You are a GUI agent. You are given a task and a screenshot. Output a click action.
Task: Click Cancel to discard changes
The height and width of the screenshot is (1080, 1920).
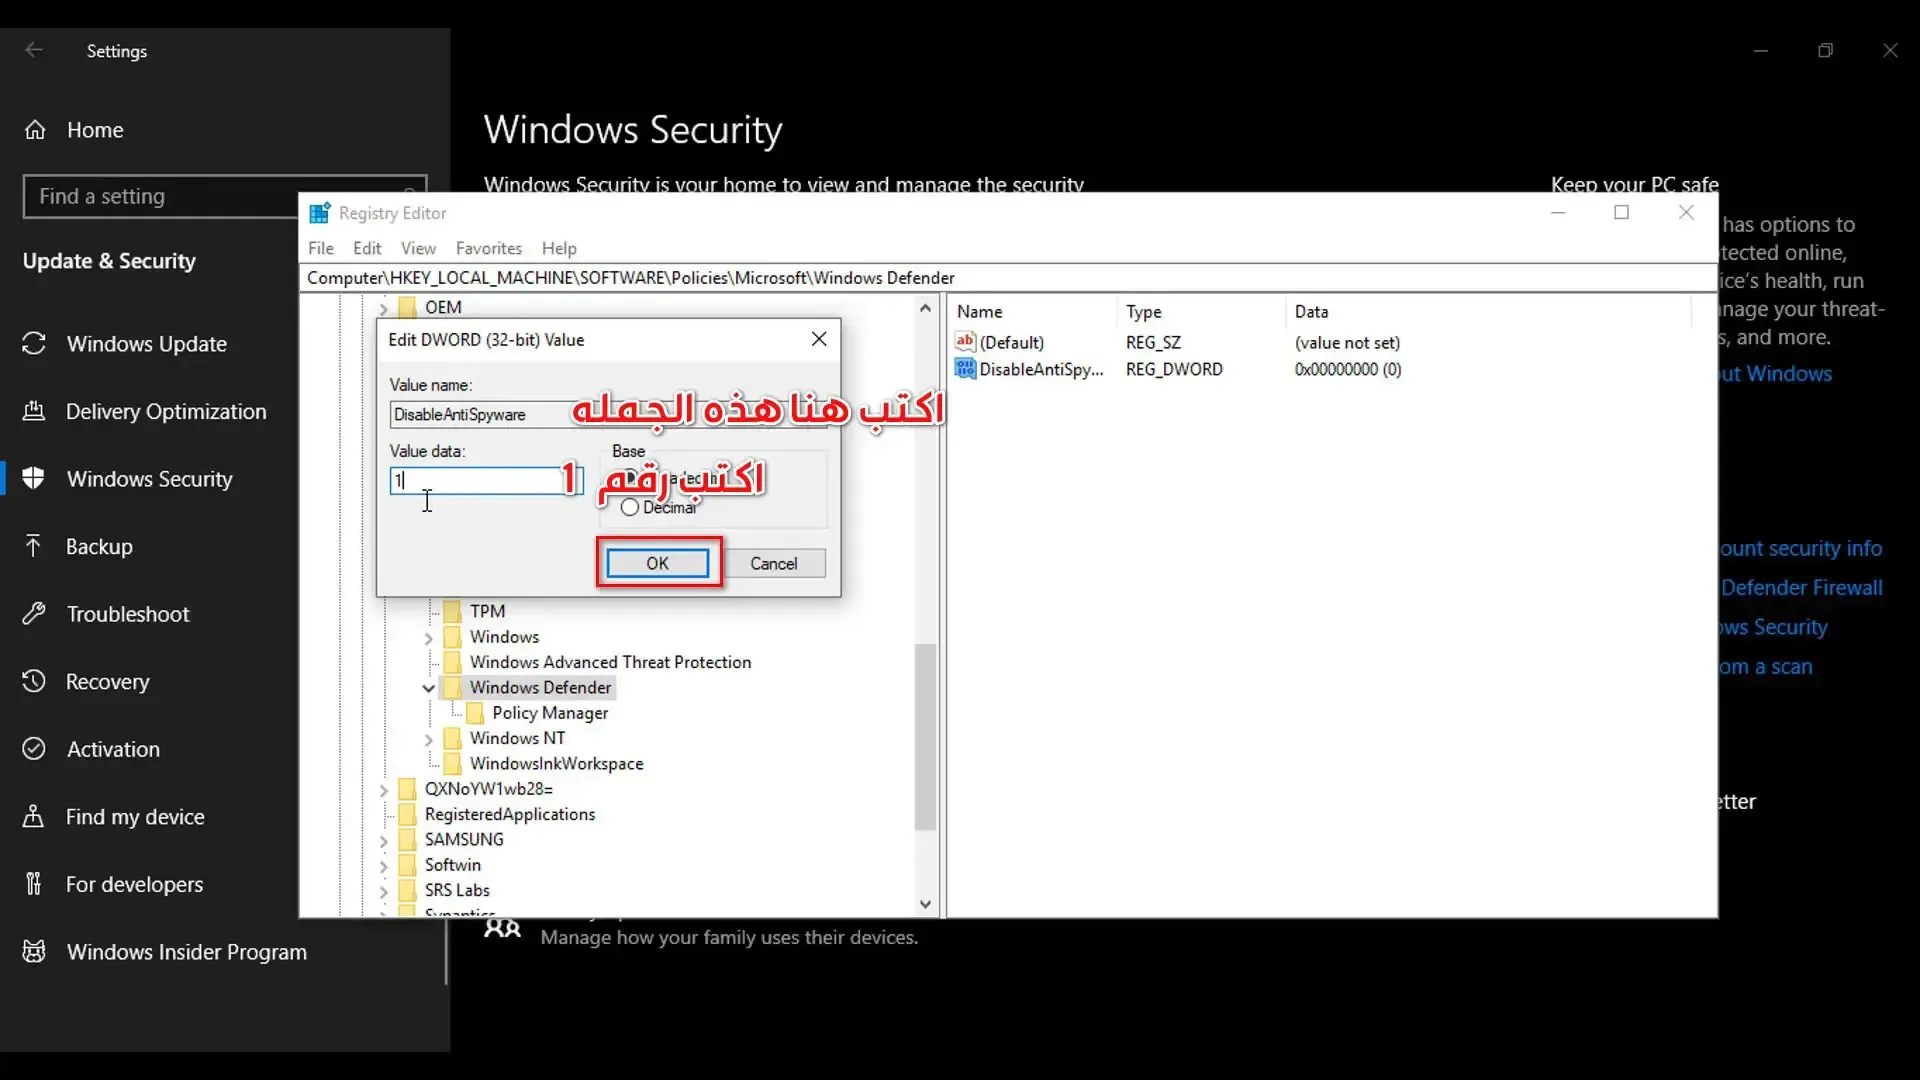click(x=773, y=563)
